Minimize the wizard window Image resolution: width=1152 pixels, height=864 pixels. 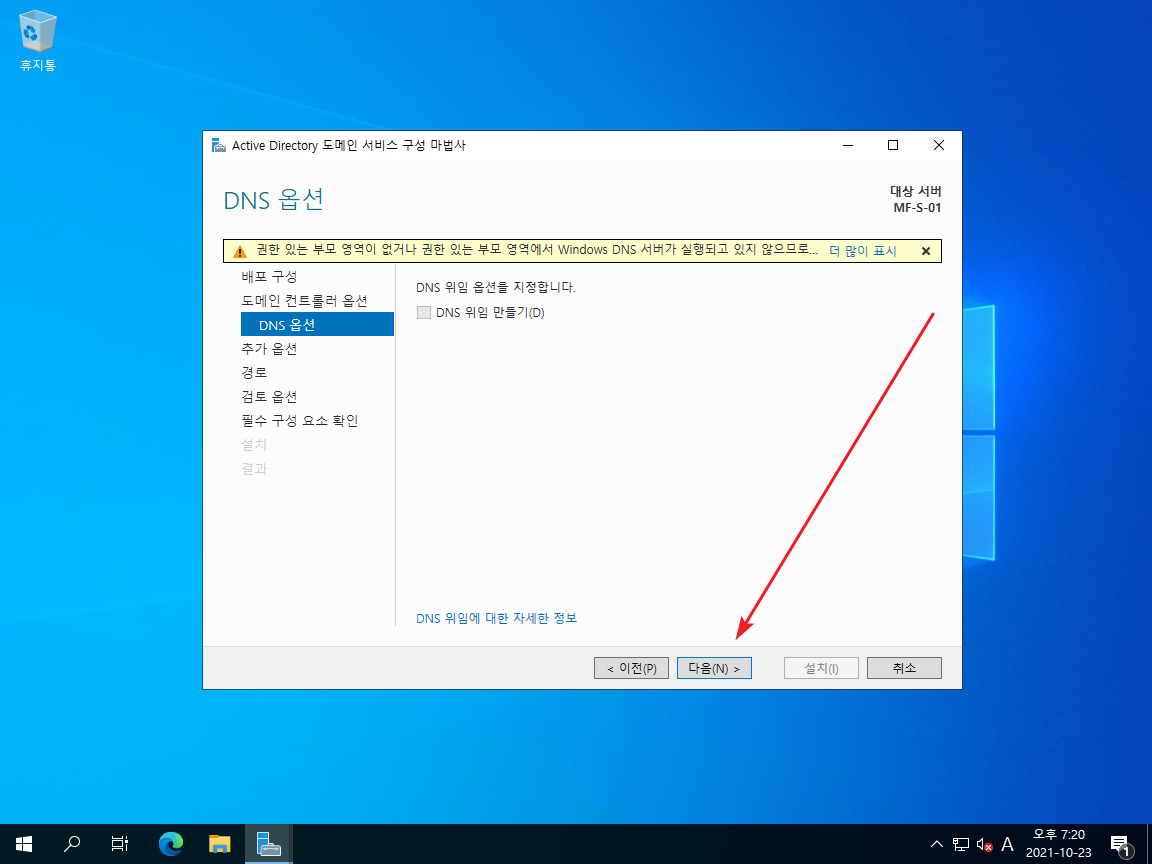click(848, 145)
